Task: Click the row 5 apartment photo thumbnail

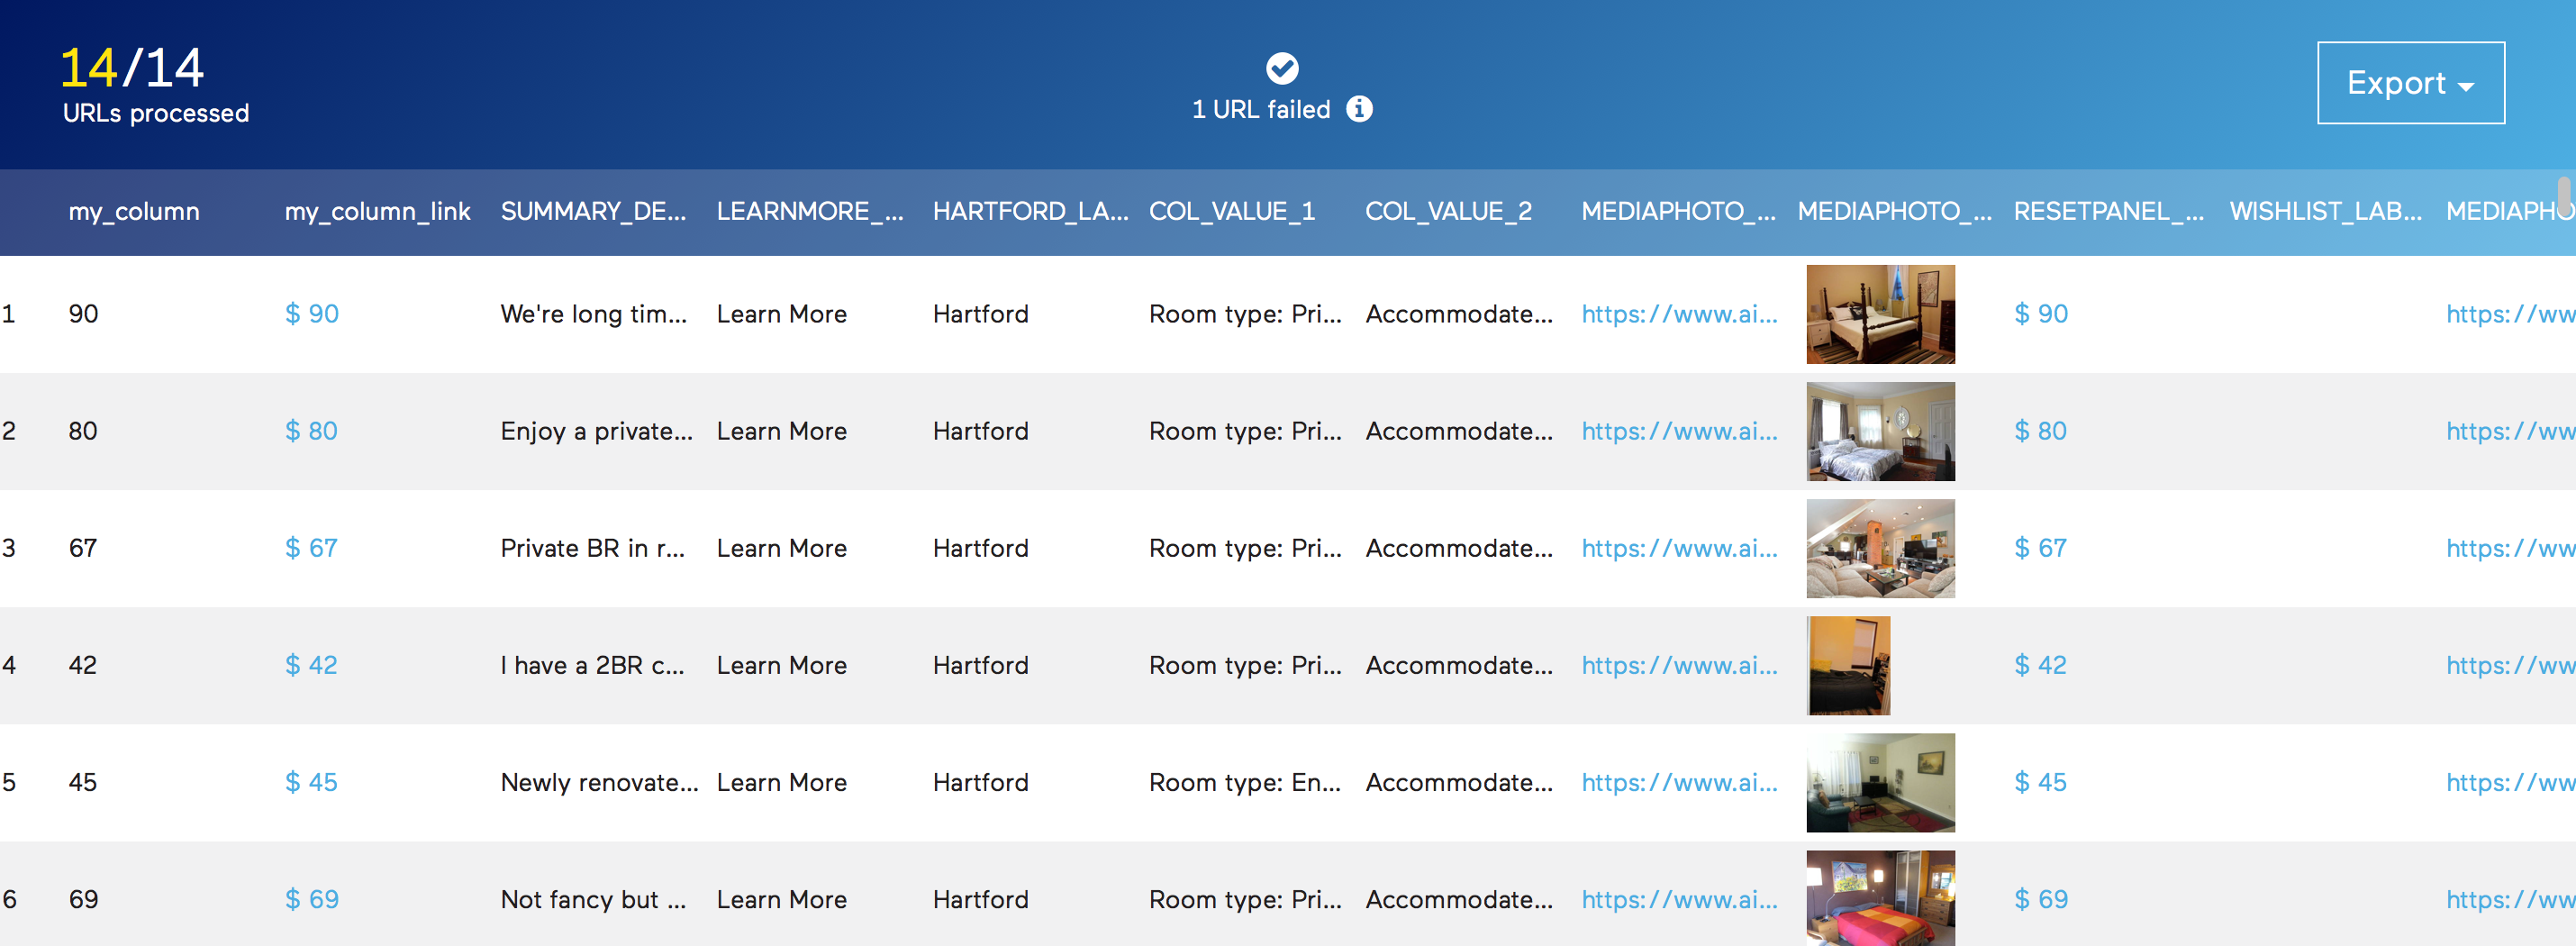Action: tap(1880, 782)
